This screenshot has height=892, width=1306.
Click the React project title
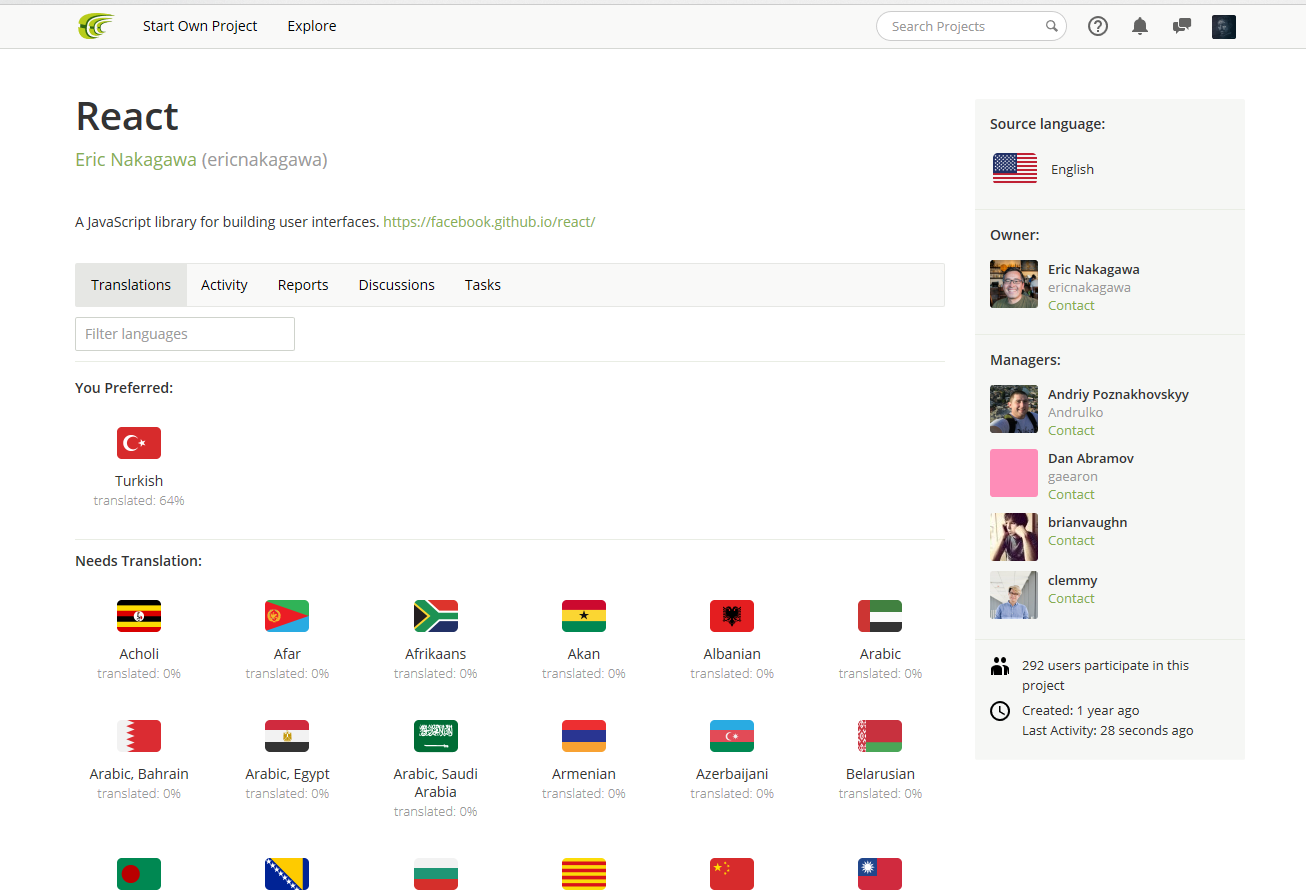(x=127, y=116)
